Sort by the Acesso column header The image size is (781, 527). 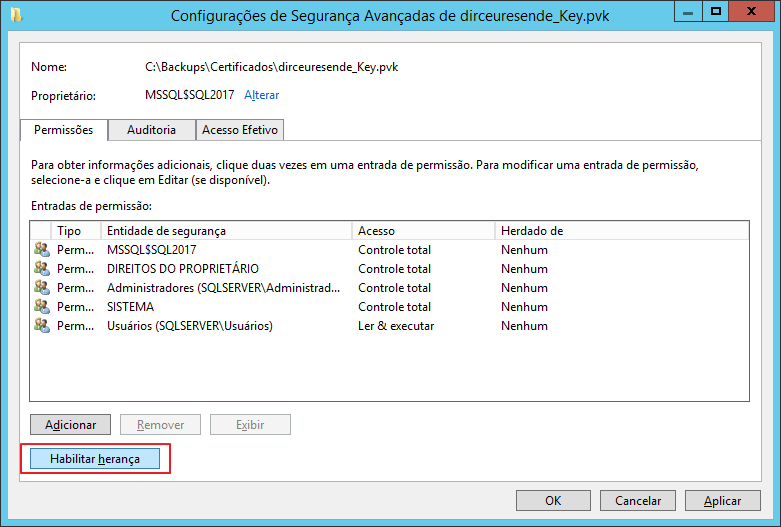pyautogui.click(x=424, y=231)
